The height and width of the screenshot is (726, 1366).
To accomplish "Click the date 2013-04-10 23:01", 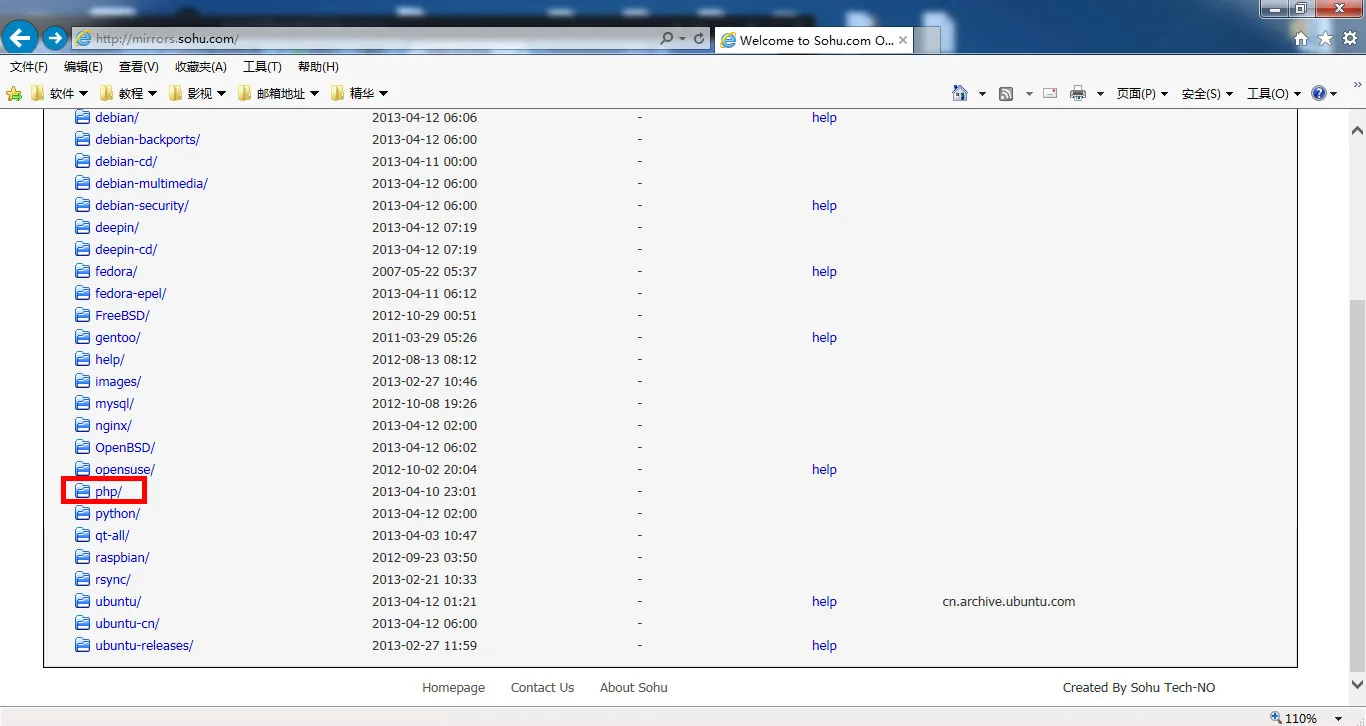I will (424, 491).
